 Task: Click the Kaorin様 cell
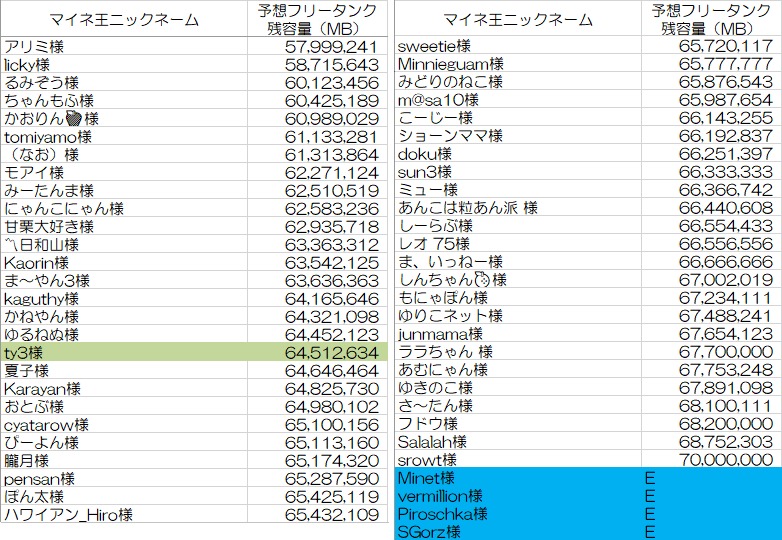coord(124,262)
